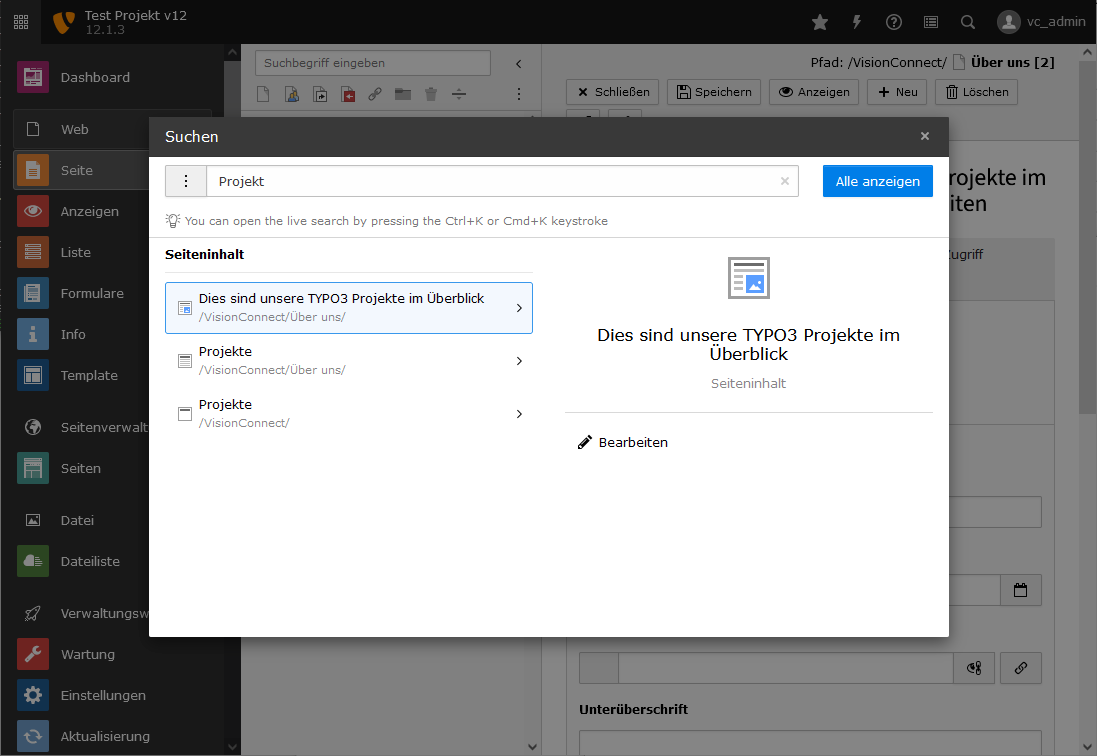Click the Verwaltungswerkzeuge rocket icon

[x=33, y=613]
